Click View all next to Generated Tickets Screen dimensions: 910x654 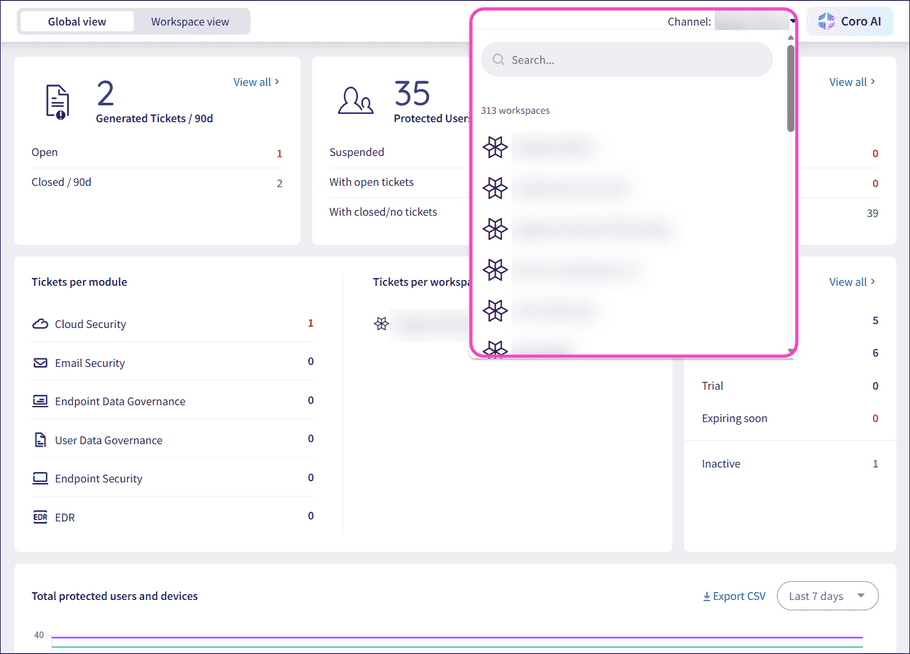[x=253, y=82]
